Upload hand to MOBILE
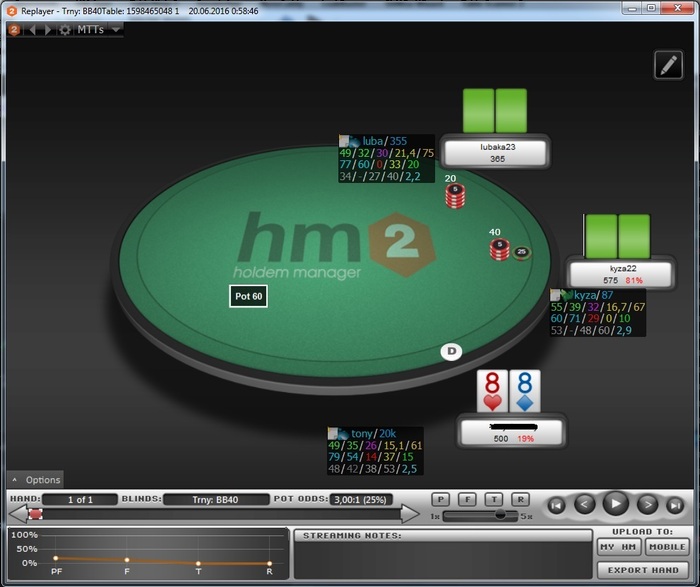Image resolution: width=700 pixels, height=587 pixels. click(667, 547)
